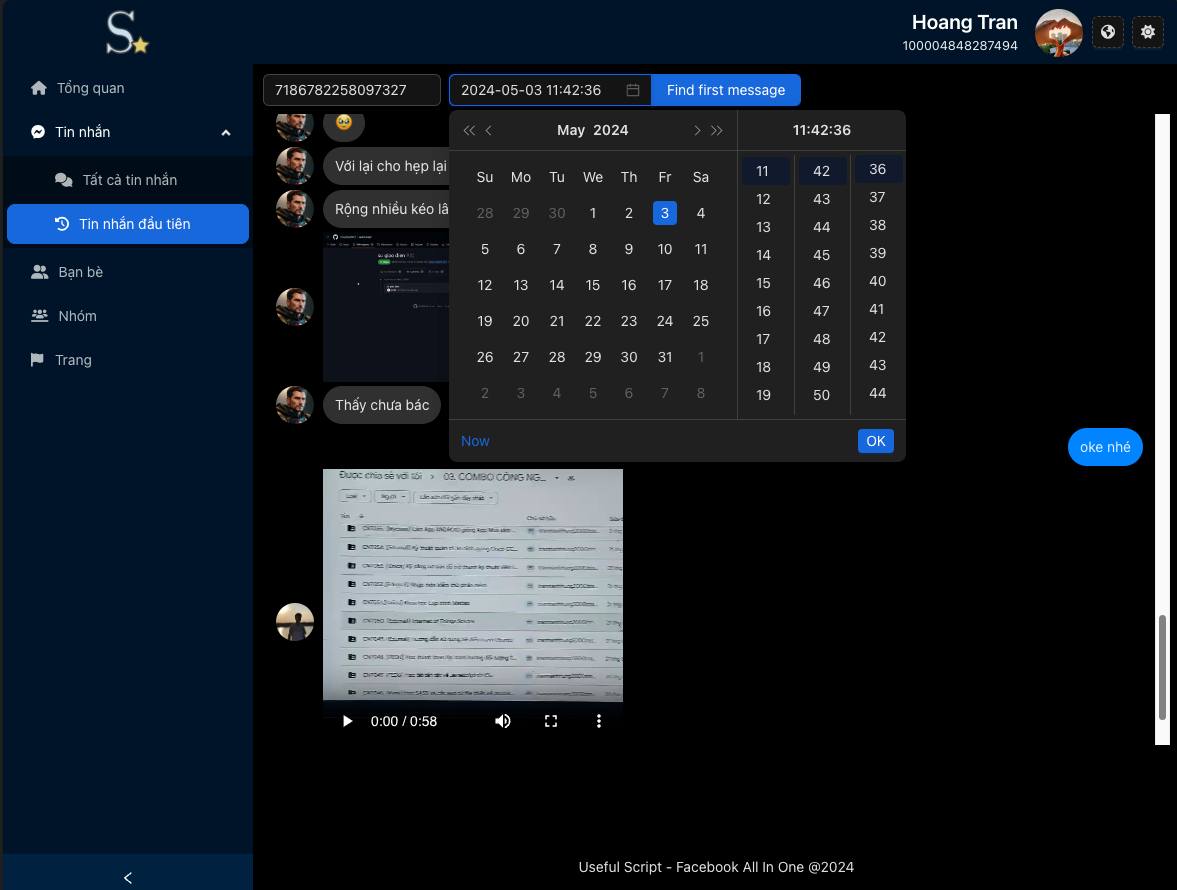Click the calendar icon in date field

pos(633,90)
